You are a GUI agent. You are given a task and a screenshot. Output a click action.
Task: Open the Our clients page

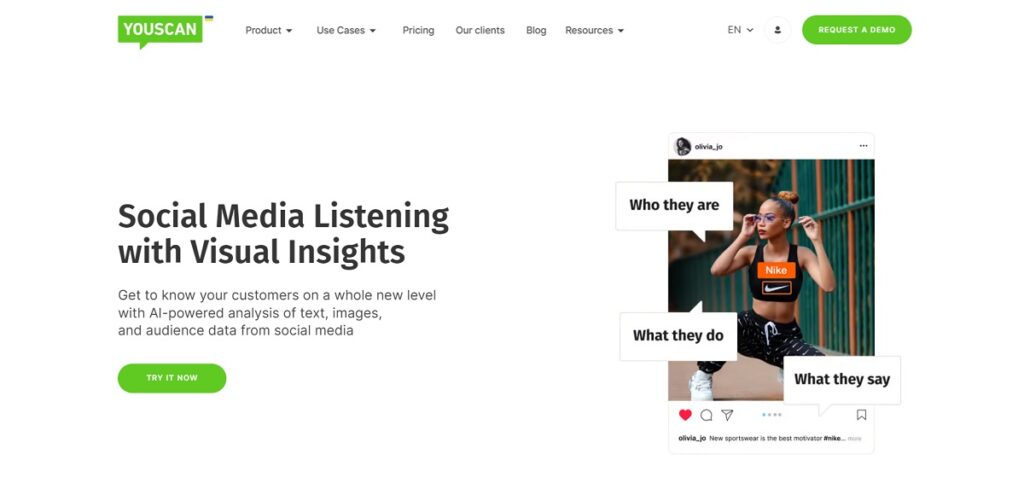480,30
